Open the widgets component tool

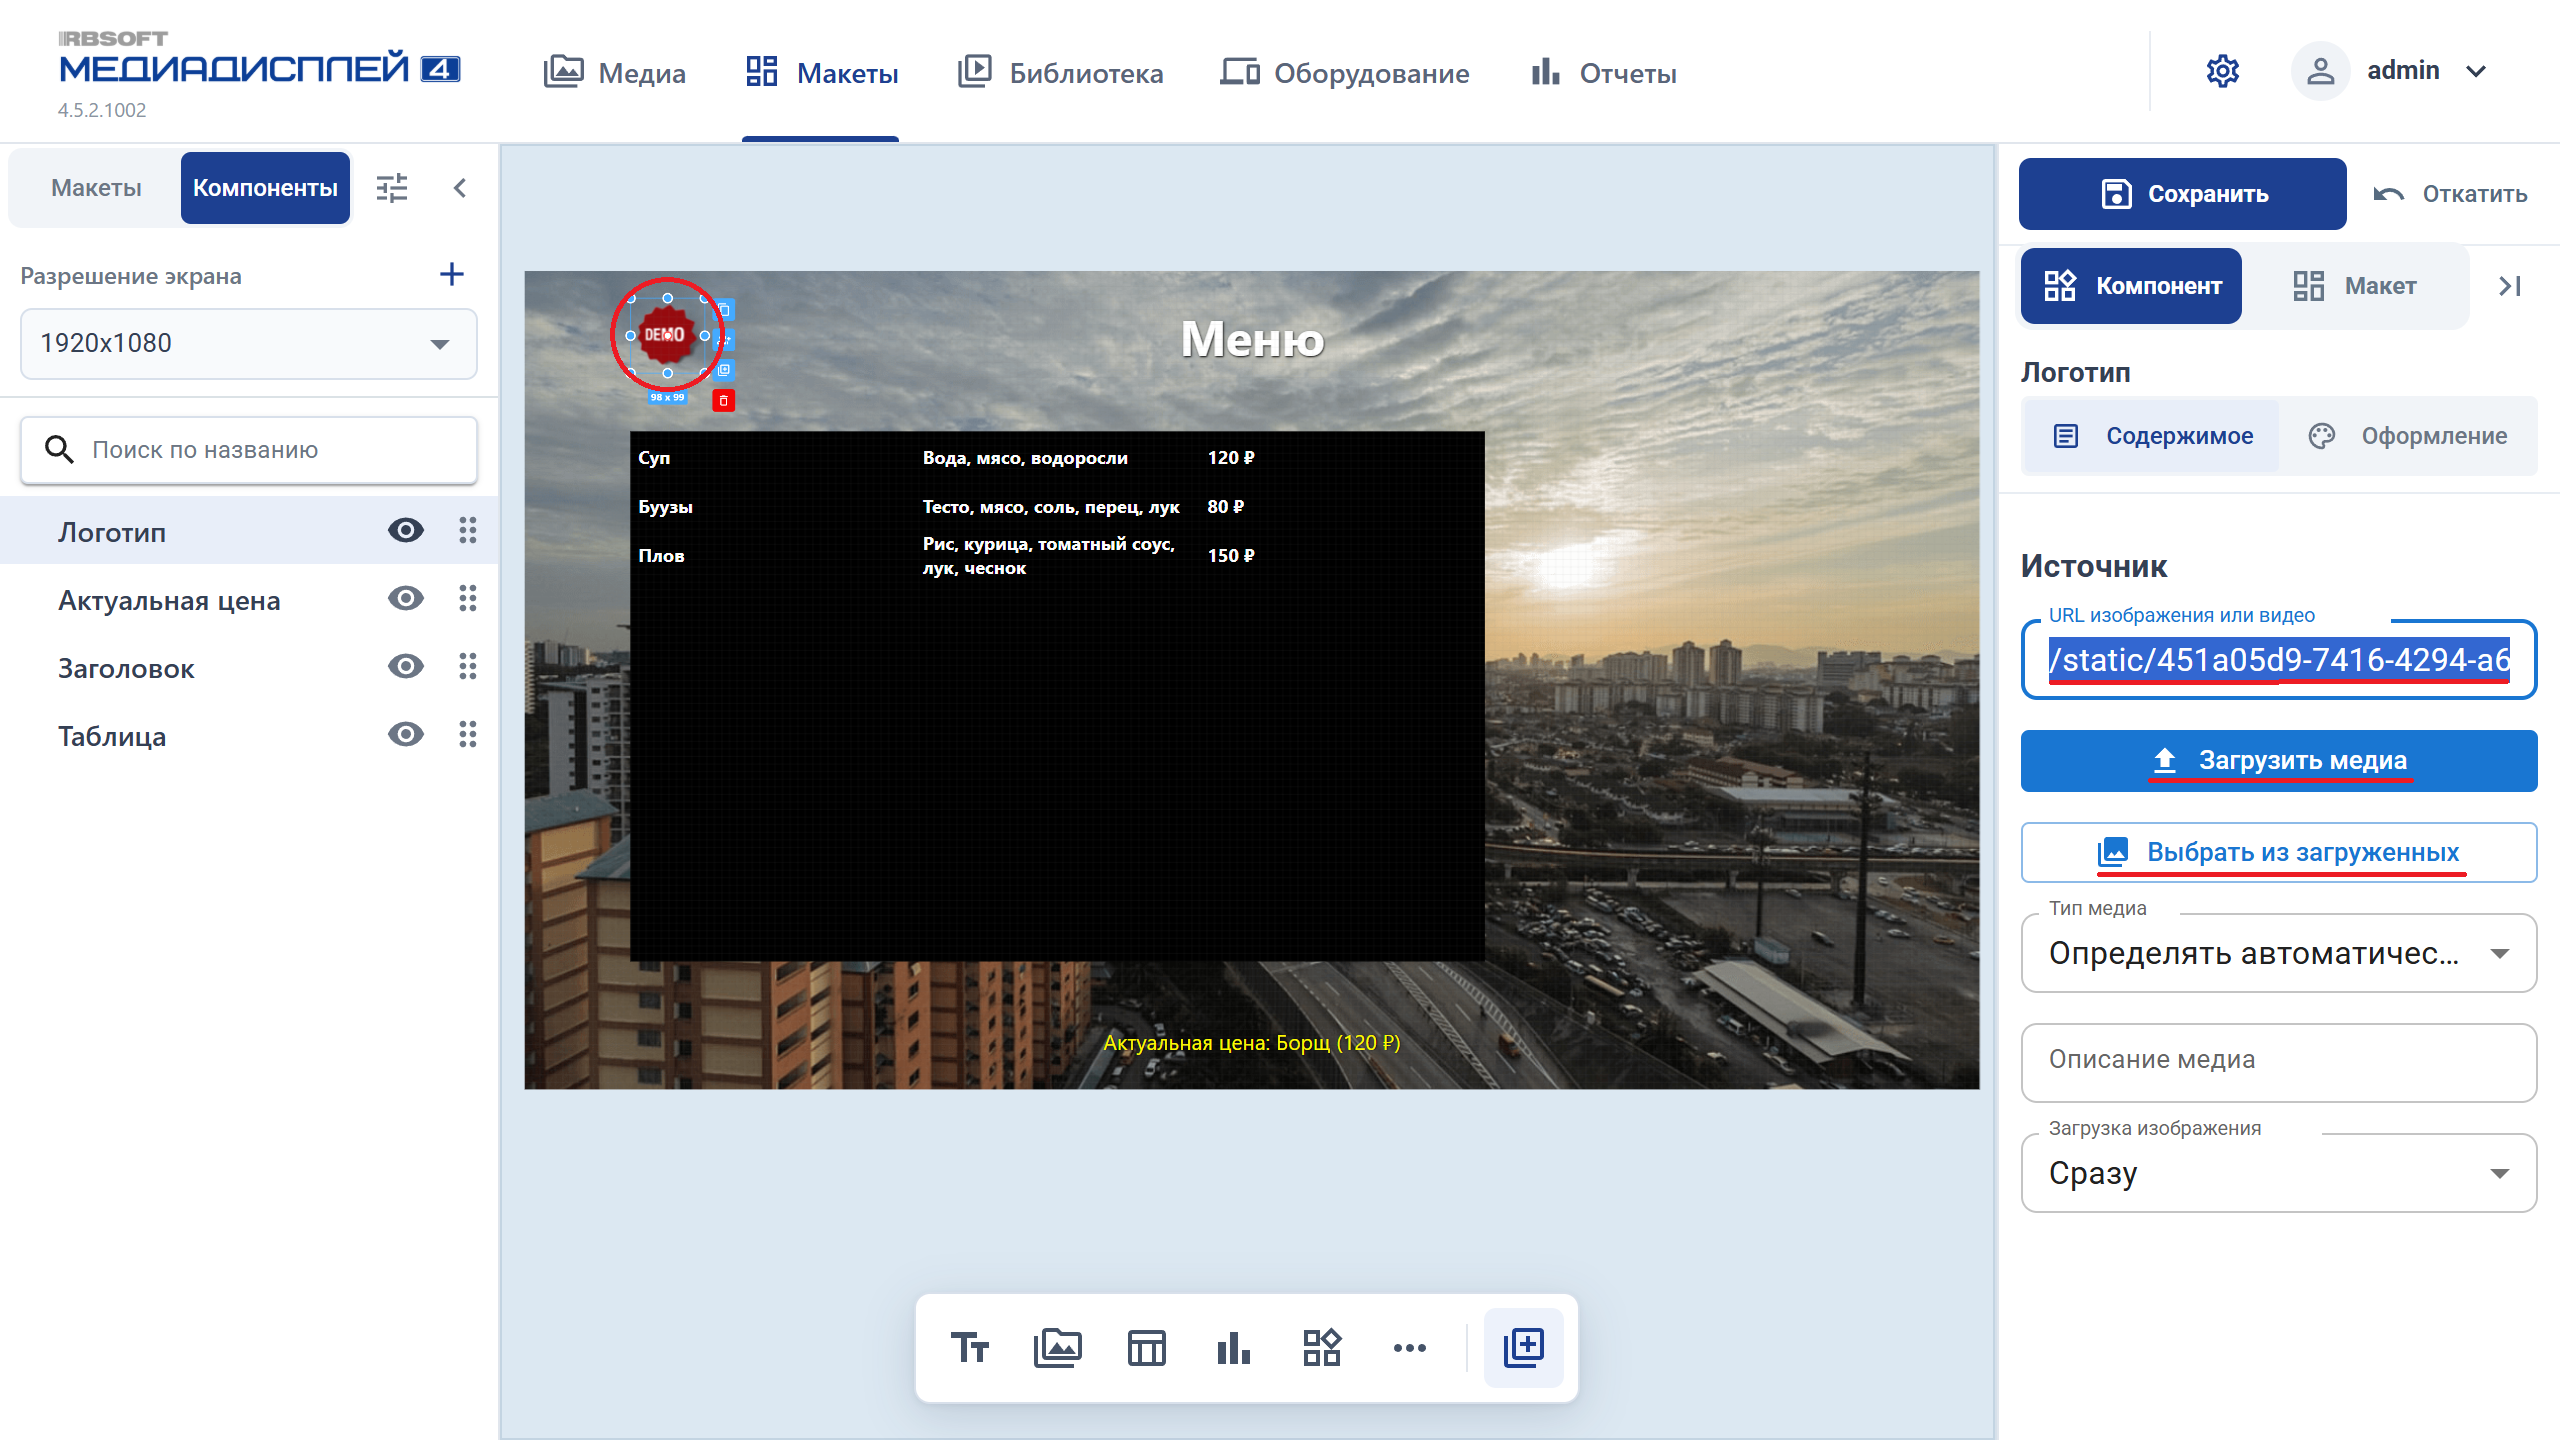coord(1321,1347)
